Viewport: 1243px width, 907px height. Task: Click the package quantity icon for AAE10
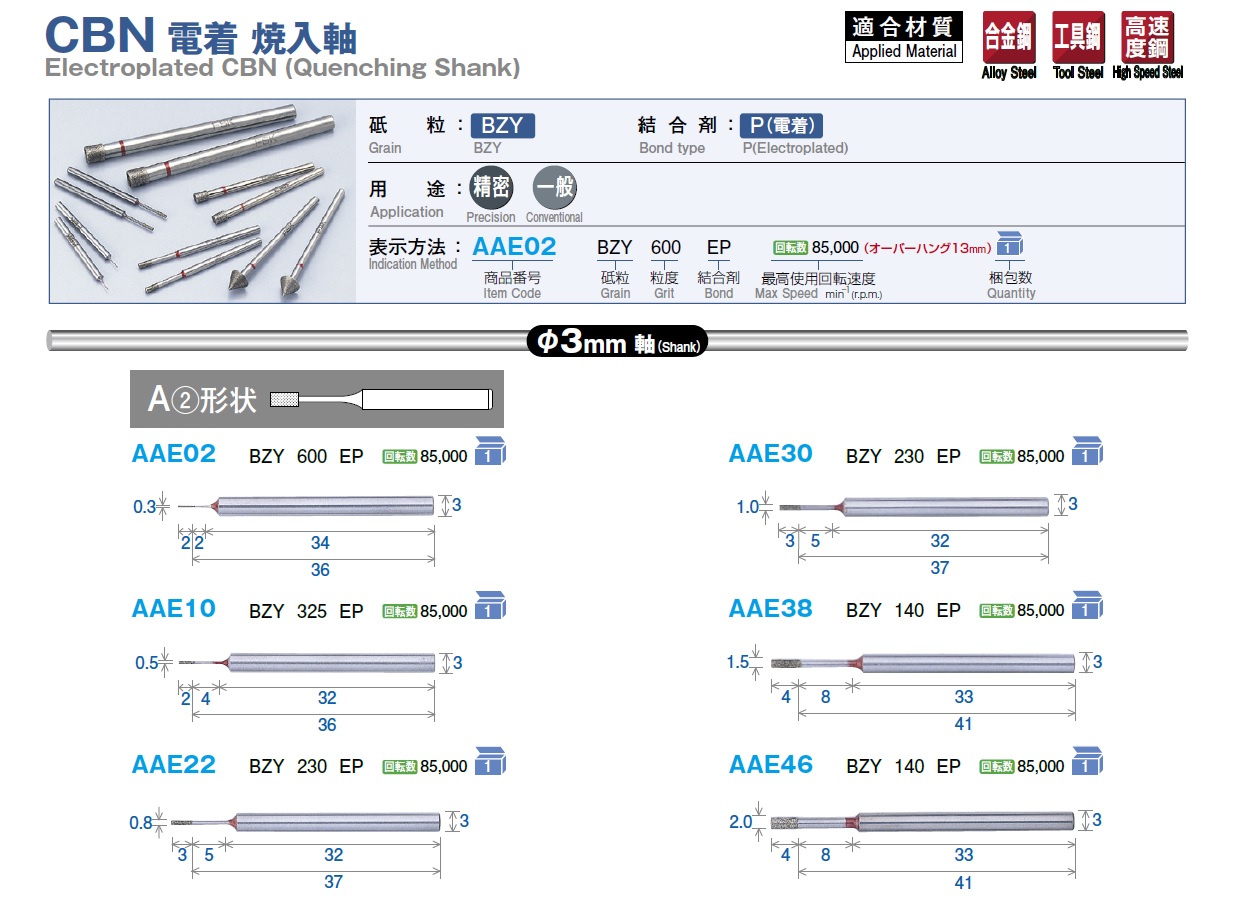[489, 608]
